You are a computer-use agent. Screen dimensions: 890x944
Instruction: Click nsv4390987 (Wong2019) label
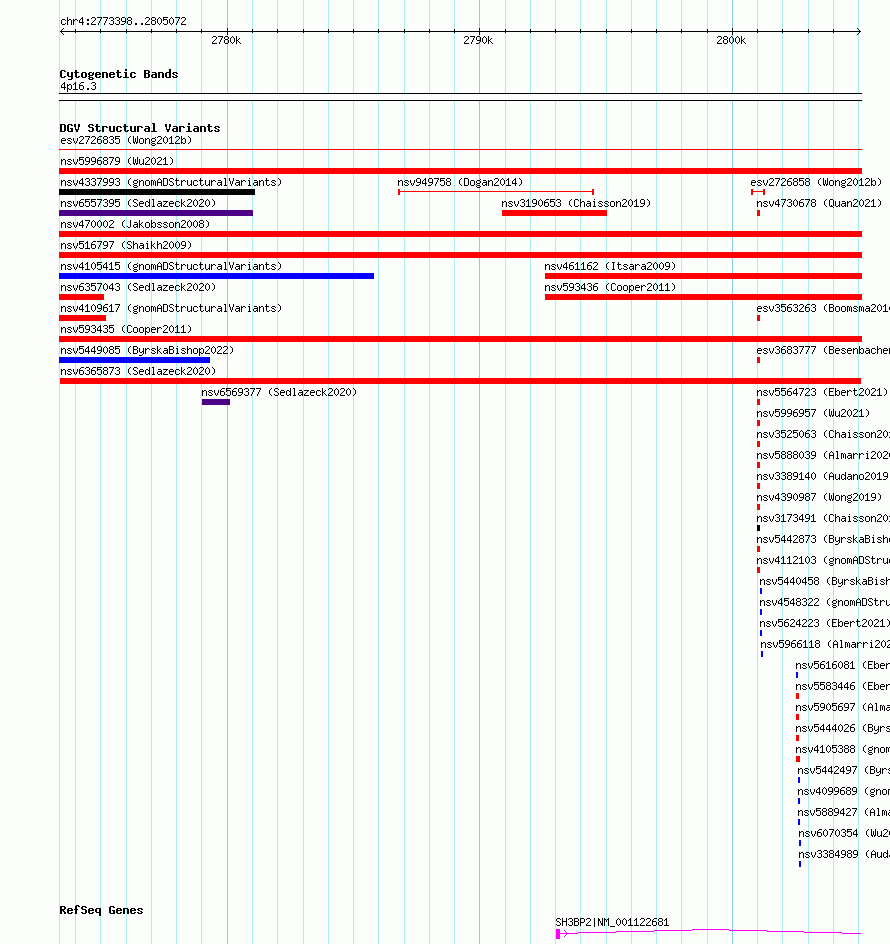[x=819, y=498]
